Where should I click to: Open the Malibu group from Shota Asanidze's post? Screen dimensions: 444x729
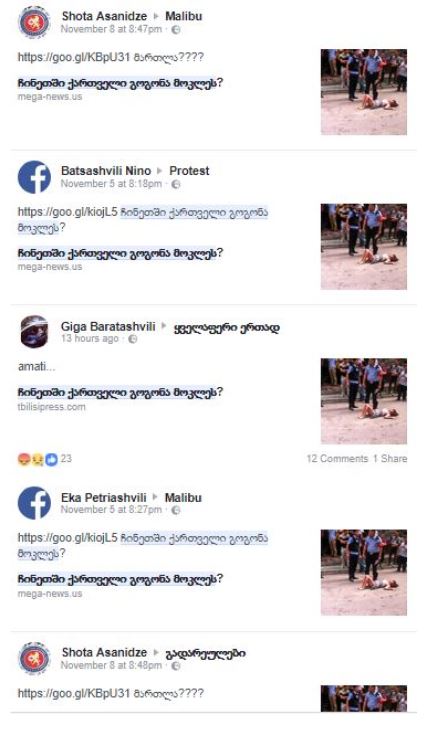pos(184,16)
